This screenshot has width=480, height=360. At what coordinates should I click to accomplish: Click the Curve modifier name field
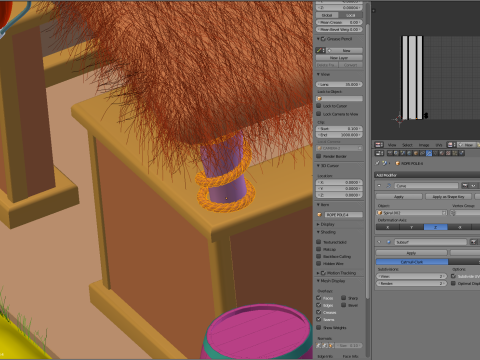tap(426, 186)
